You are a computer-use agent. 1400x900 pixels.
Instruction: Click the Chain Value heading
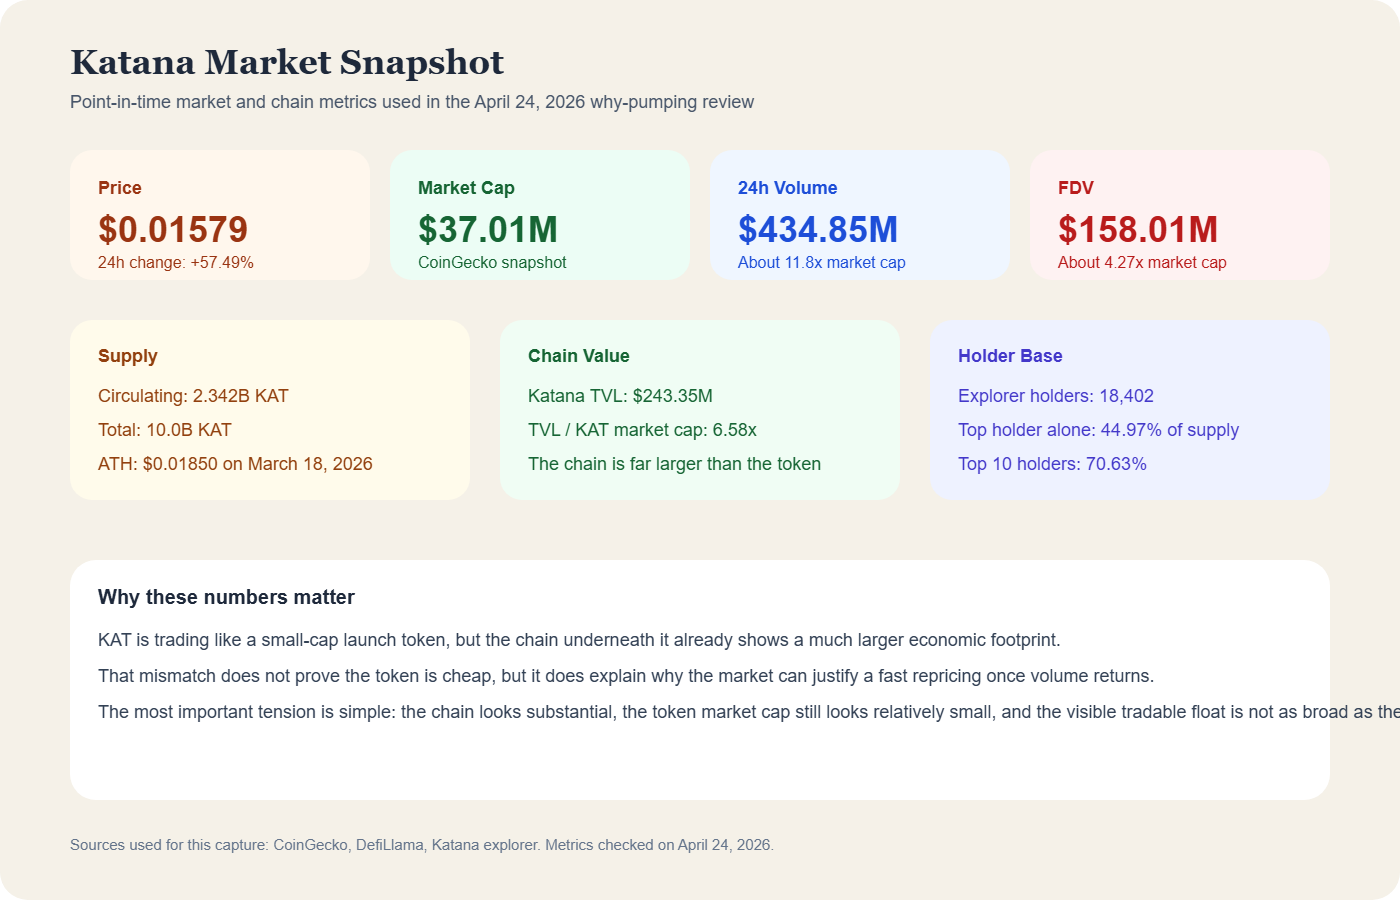(x=579, y=356)
